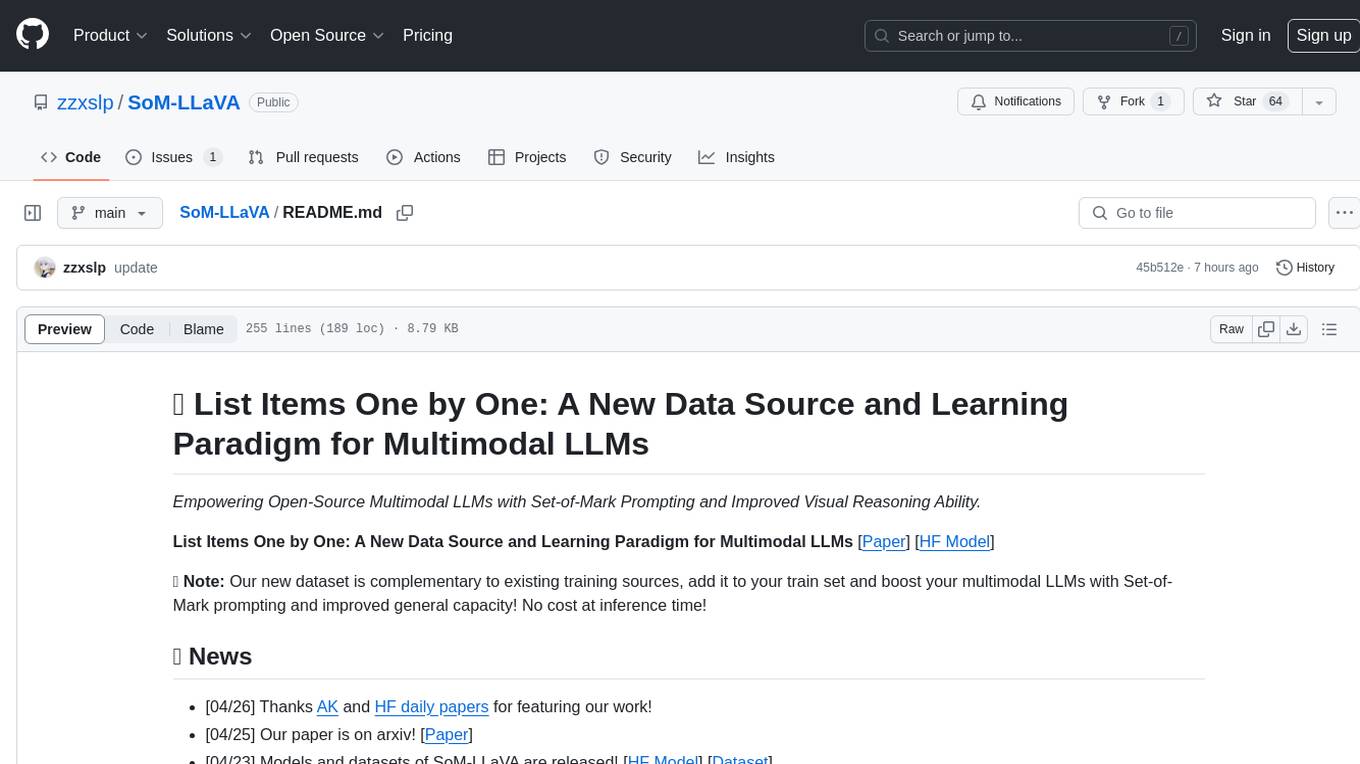Open the Paper link beside HF Model
The height and width of the screenshot is (764, 1360).
pyautogui.click(x=884, y=542)
